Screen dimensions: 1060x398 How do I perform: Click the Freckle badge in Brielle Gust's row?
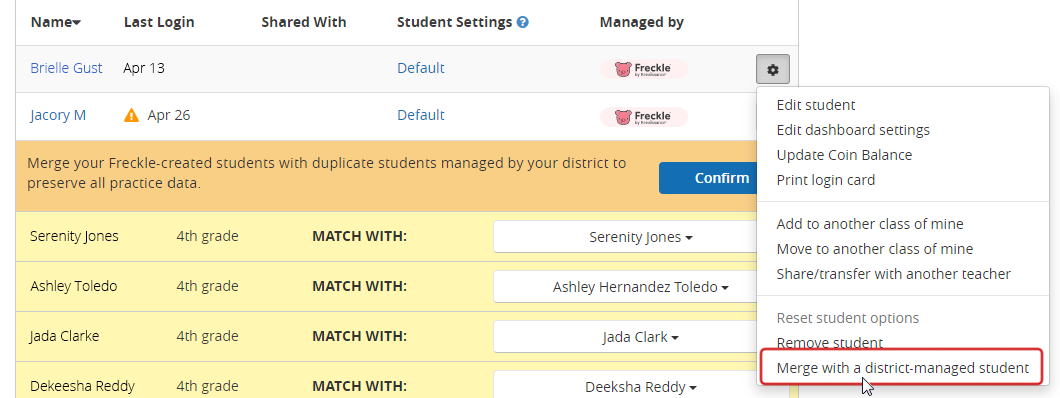pyautogui.click(x=644, y=69)
